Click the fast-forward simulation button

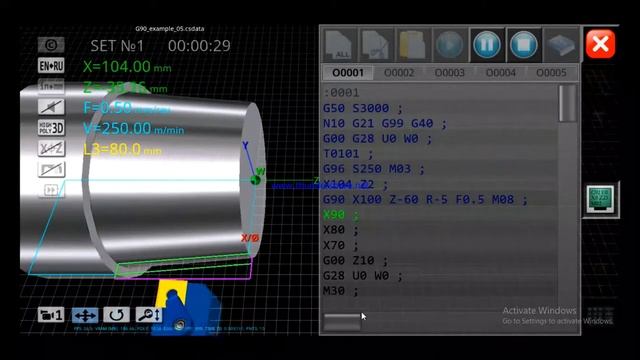51,190
